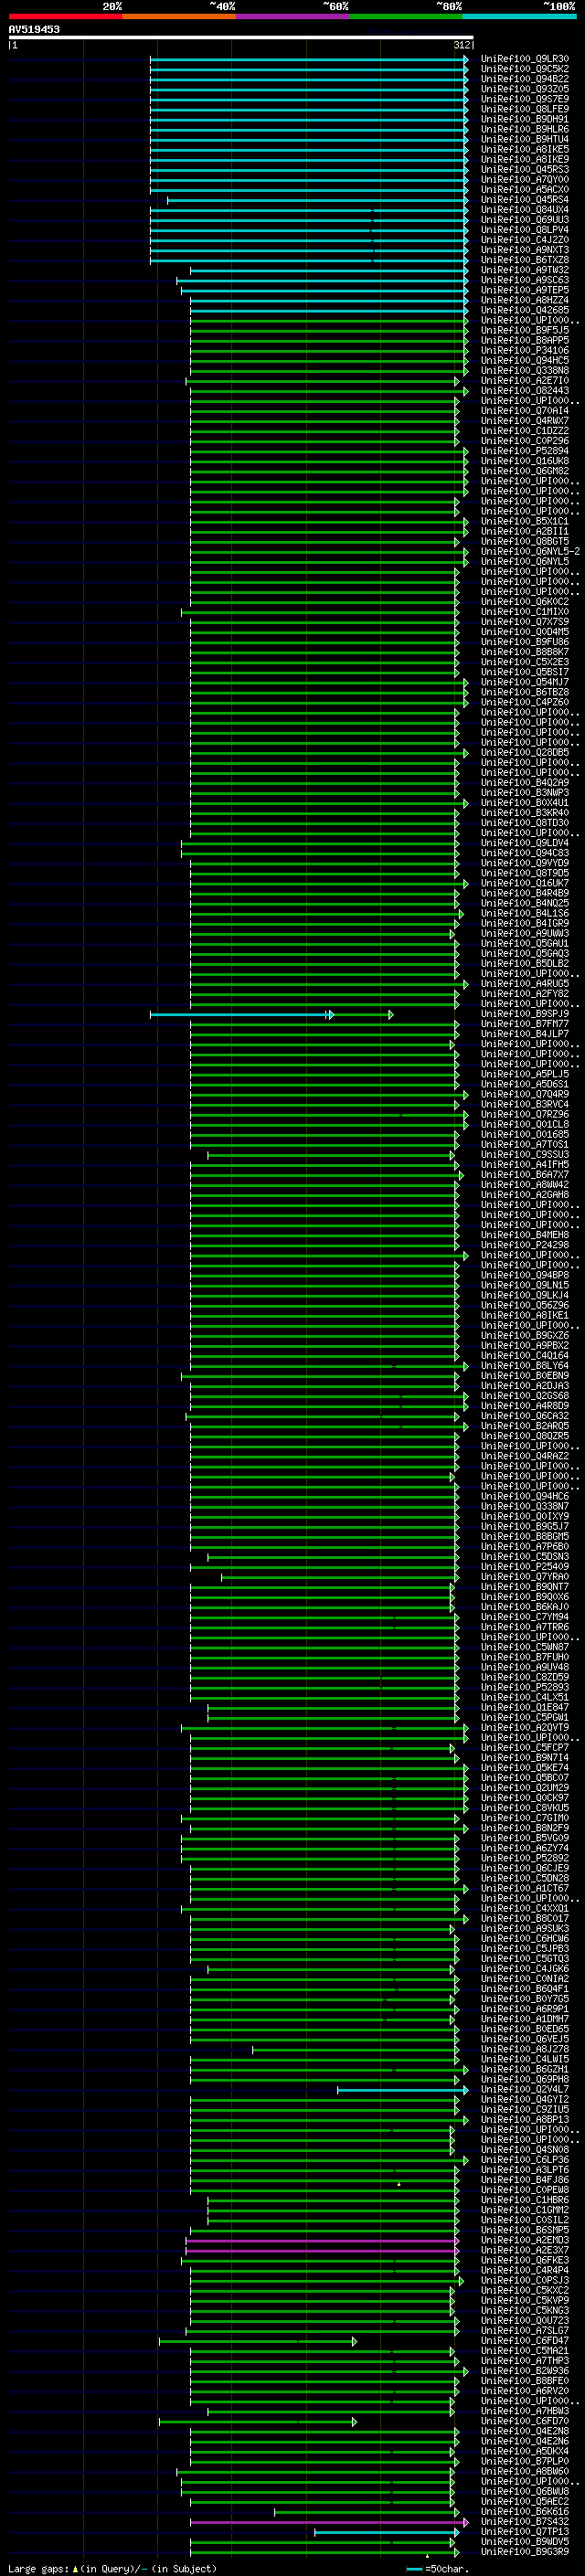Click hit label UniRef100_A9TEP5
Viewport: 585px width, 2576px height.
pos(525,290)
